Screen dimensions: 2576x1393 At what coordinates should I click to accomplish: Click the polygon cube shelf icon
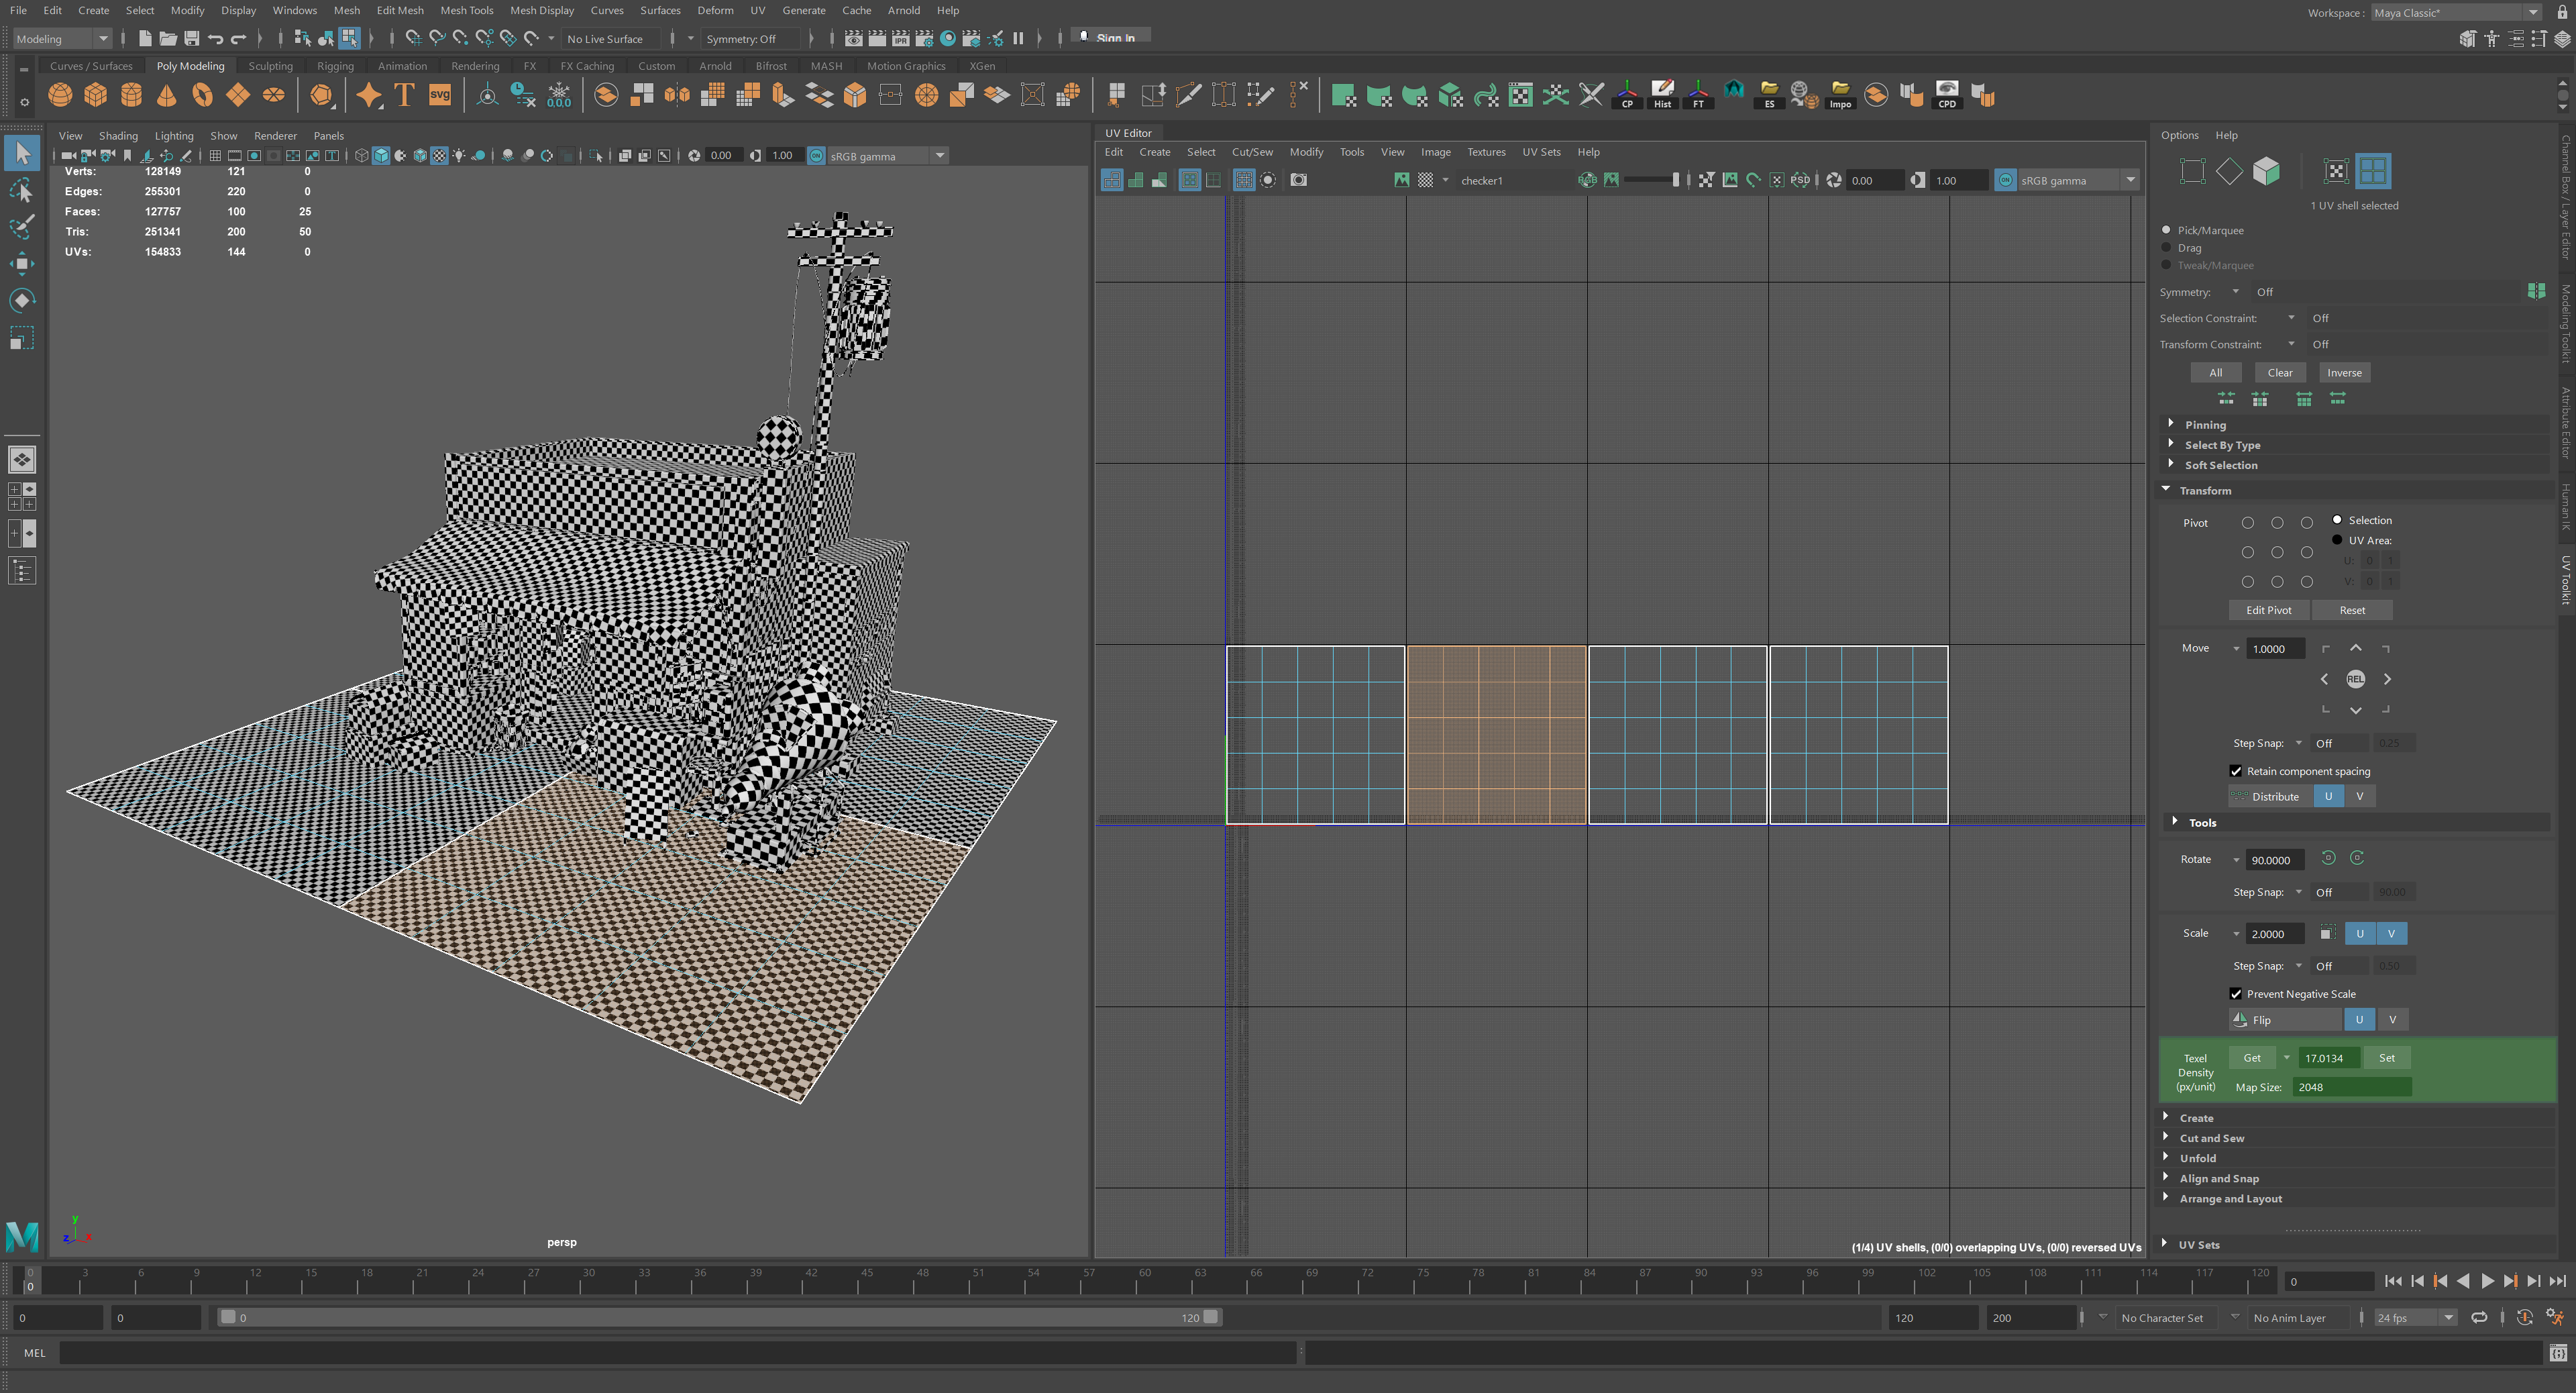[96, 95]
